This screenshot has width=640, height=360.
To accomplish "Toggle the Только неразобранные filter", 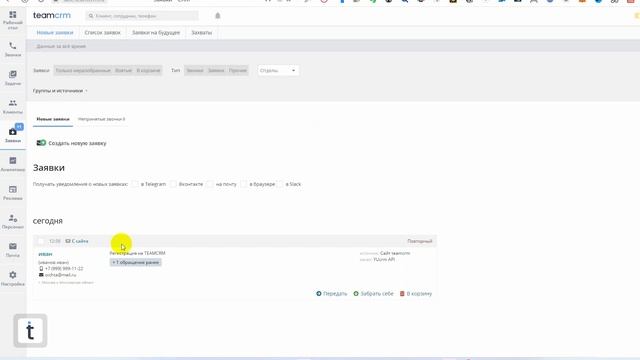I will 83,70.
